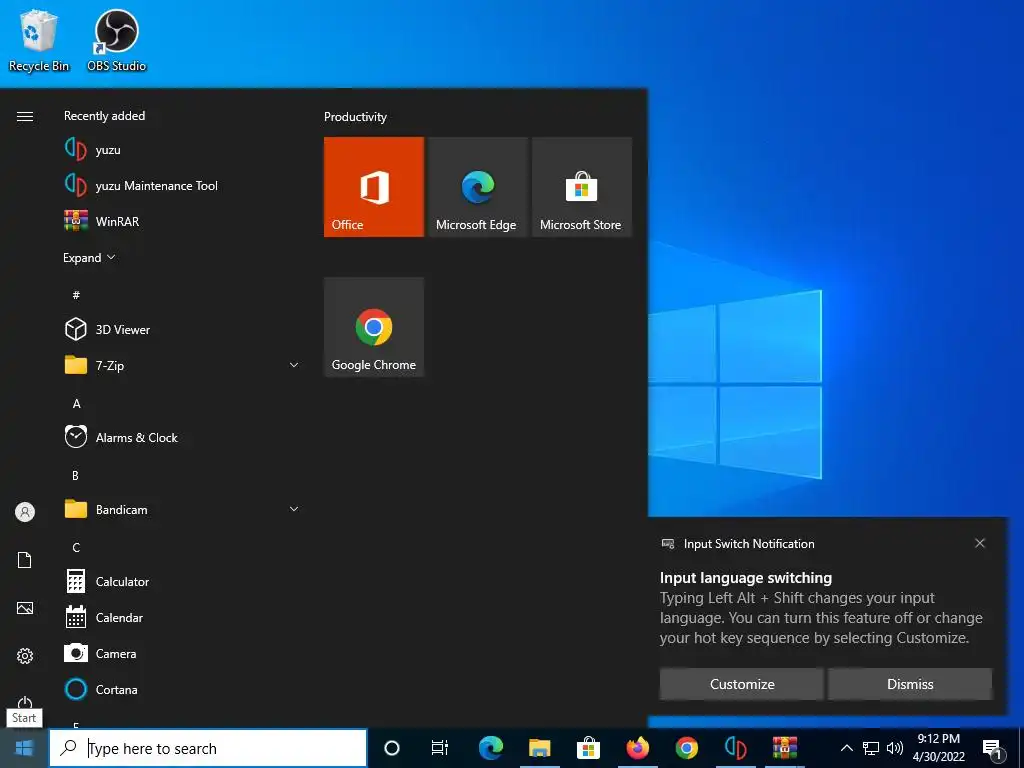Open the Recycle Bin desktop icon
1024x768 pixels.
[39, 40]
